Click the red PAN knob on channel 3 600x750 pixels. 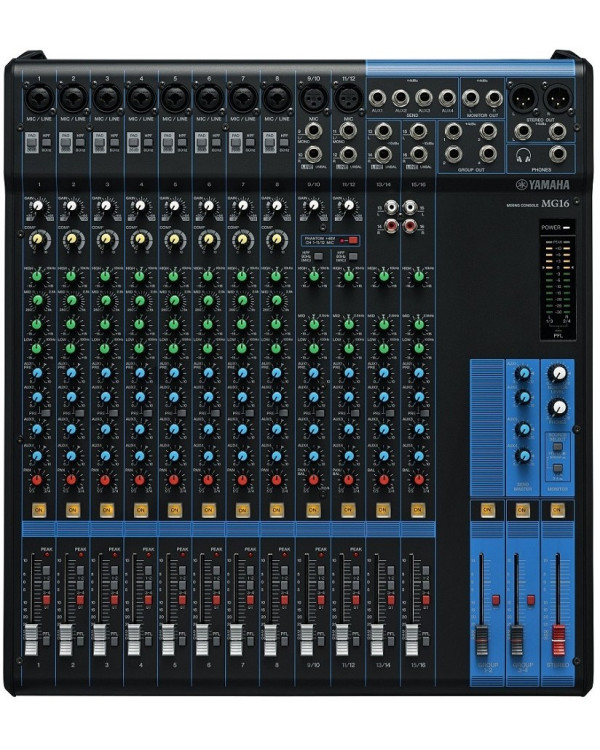click(x=106, y=480)
